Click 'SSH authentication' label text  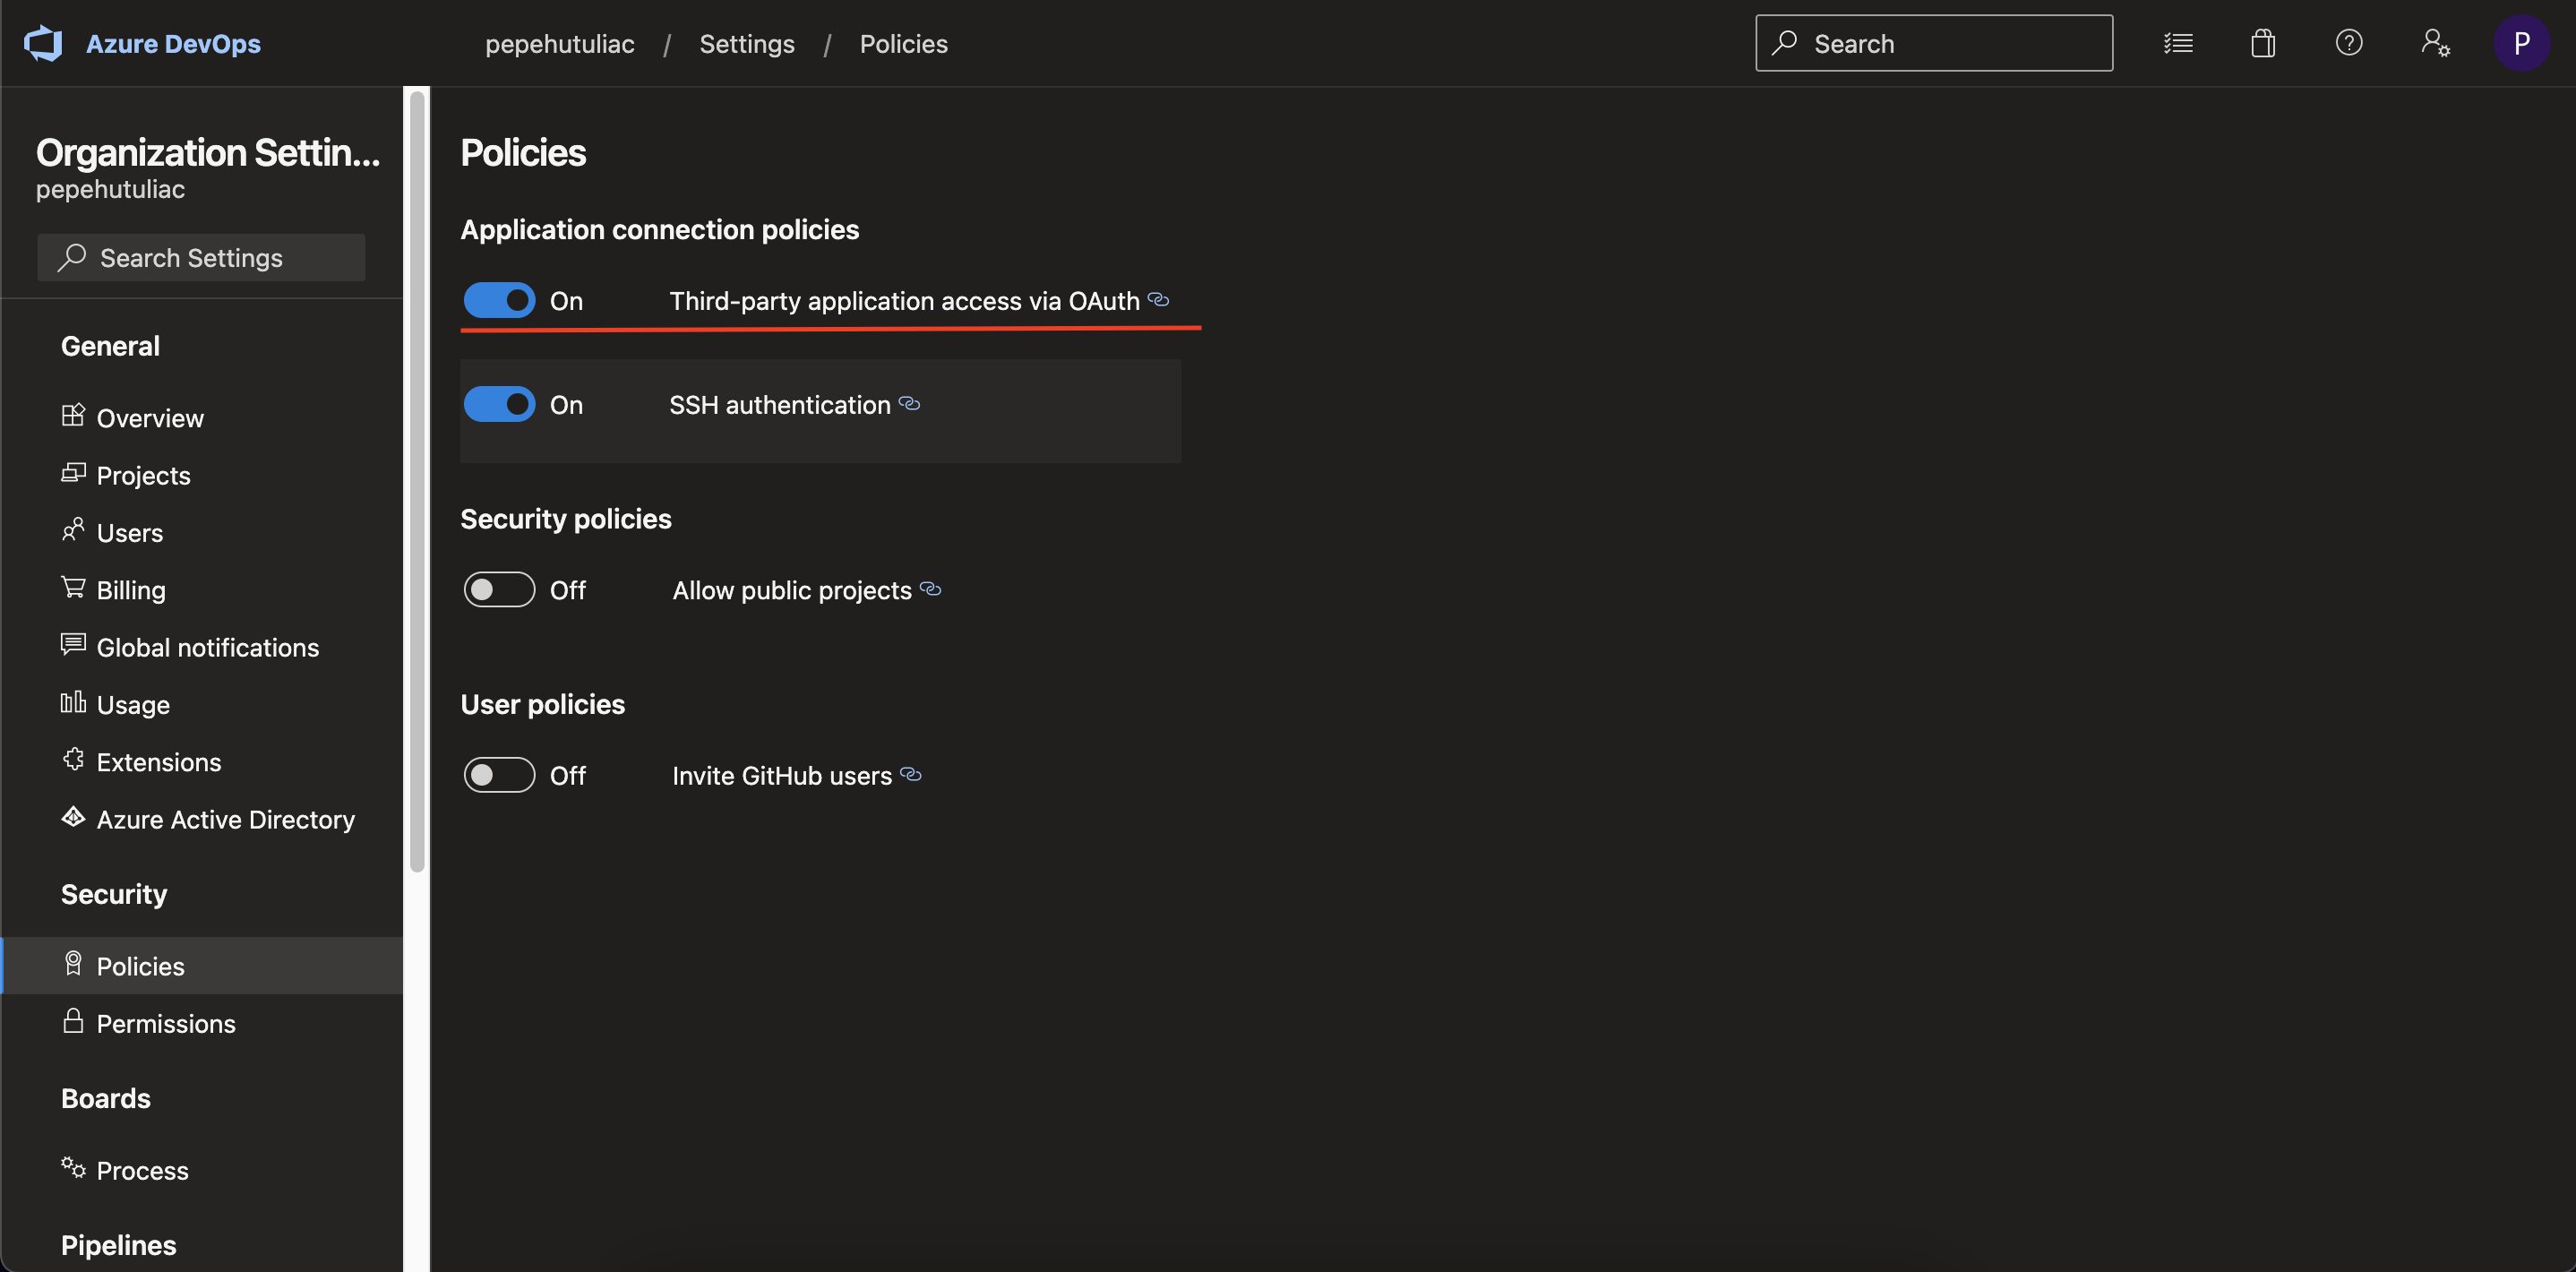(x=779, y=404)
